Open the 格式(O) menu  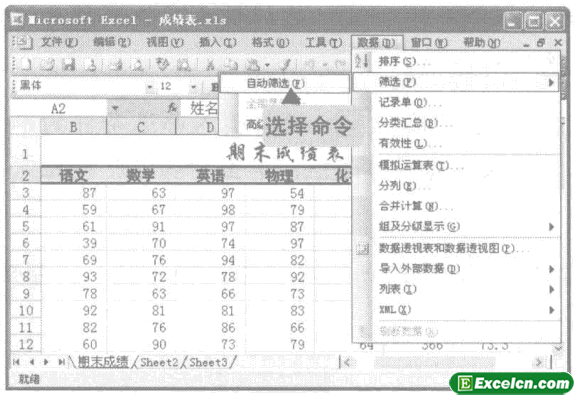click(x=271, y=42)
